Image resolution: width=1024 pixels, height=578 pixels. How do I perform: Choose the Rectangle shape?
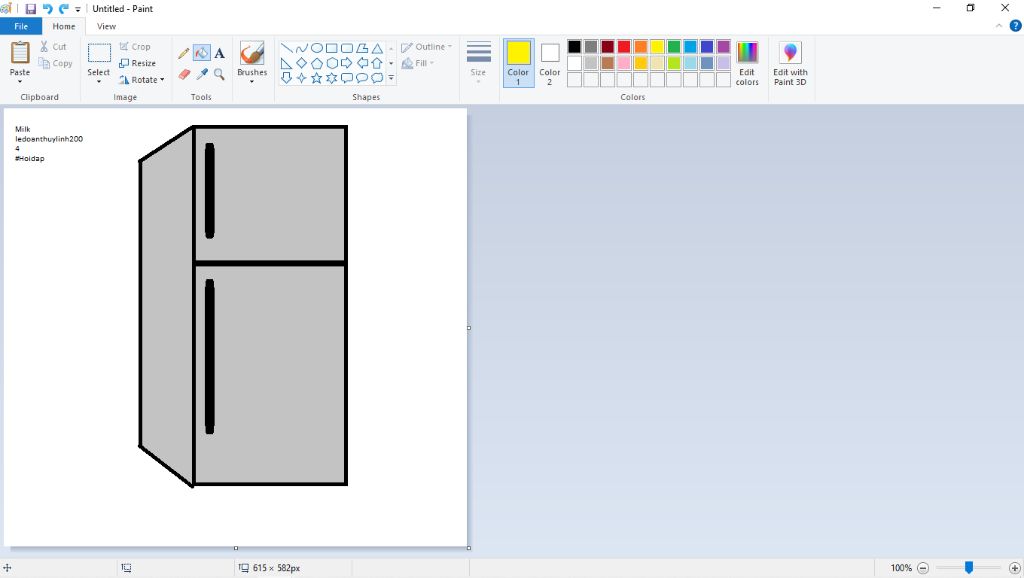[x=332, y=48]
